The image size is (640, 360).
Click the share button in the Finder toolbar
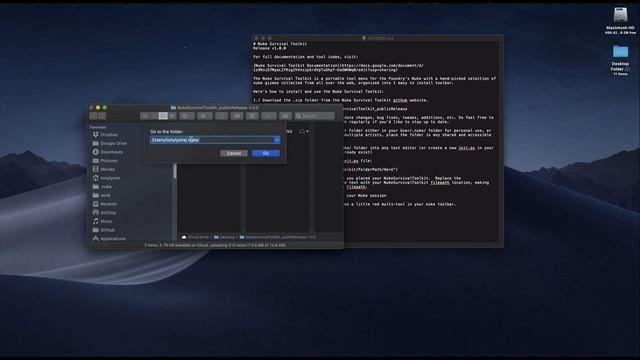click(222, 116)
